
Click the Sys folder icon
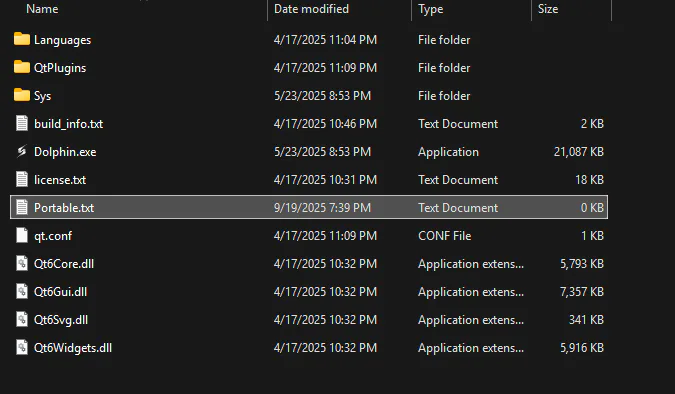tap(22, 95)
